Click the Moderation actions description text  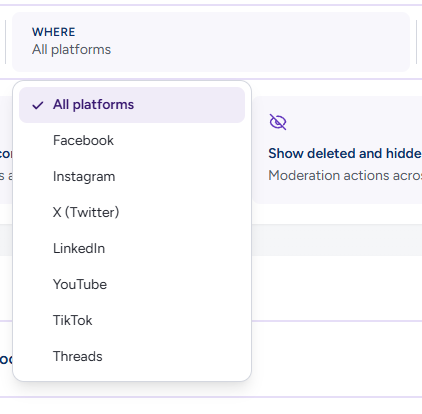345,176
